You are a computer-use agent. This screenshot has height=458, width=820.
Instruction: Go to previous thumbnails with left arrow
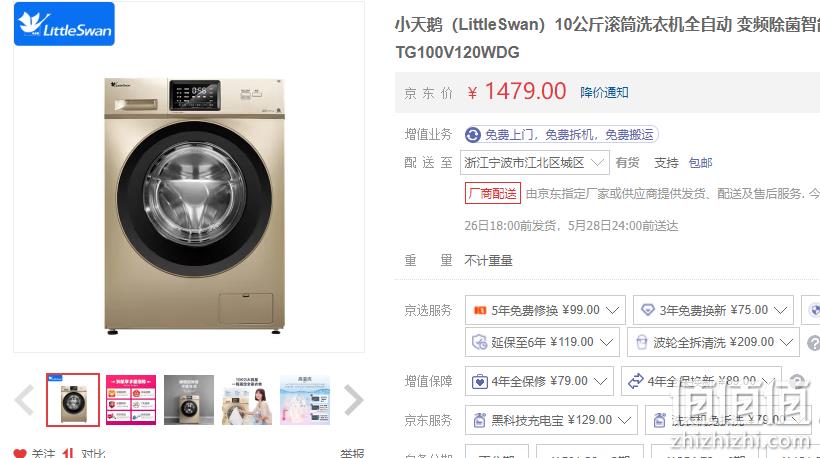[25, 400]
